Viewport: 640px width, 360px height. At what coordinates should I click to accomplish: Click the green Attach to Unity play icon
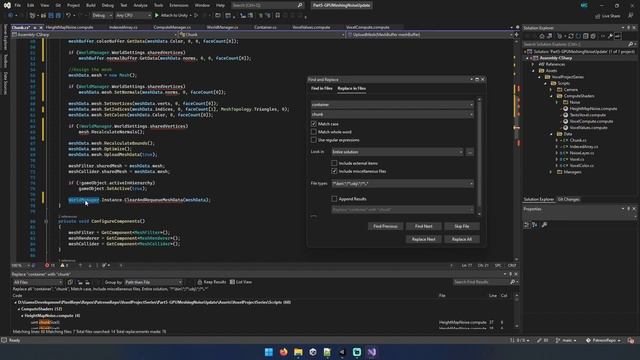click(157, 16)
